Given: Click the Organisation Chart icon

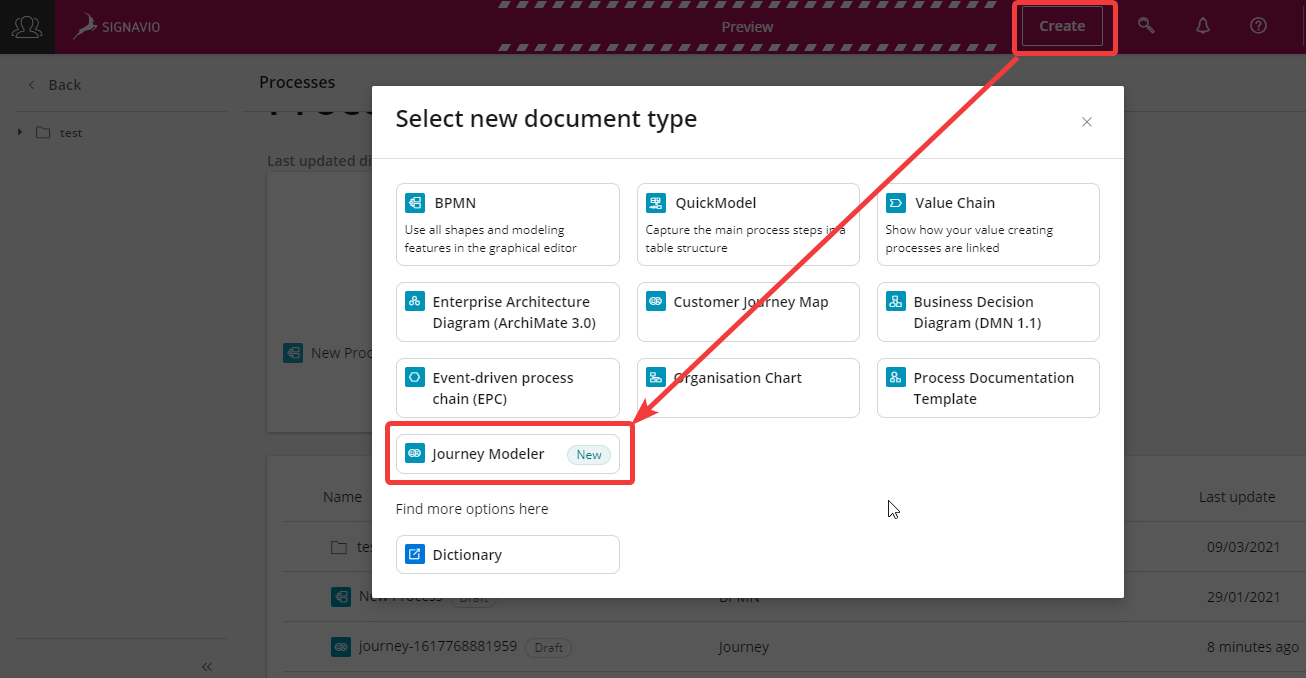Looking at the screenshot, I should (656, 377).
